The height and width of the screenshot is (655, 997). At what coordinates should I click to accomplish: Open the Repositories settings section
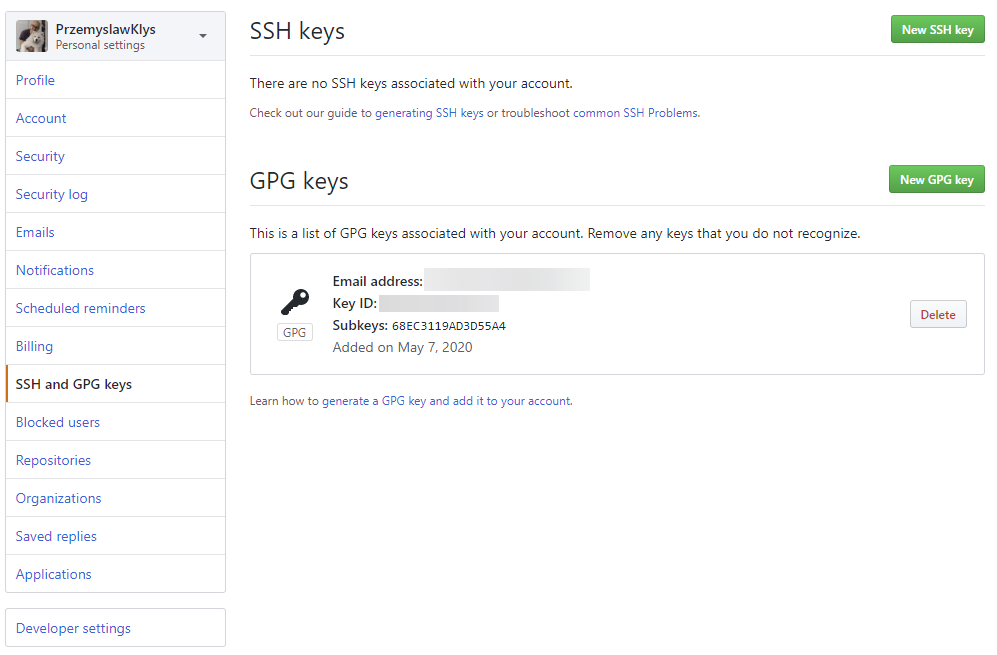click(52, 460)
